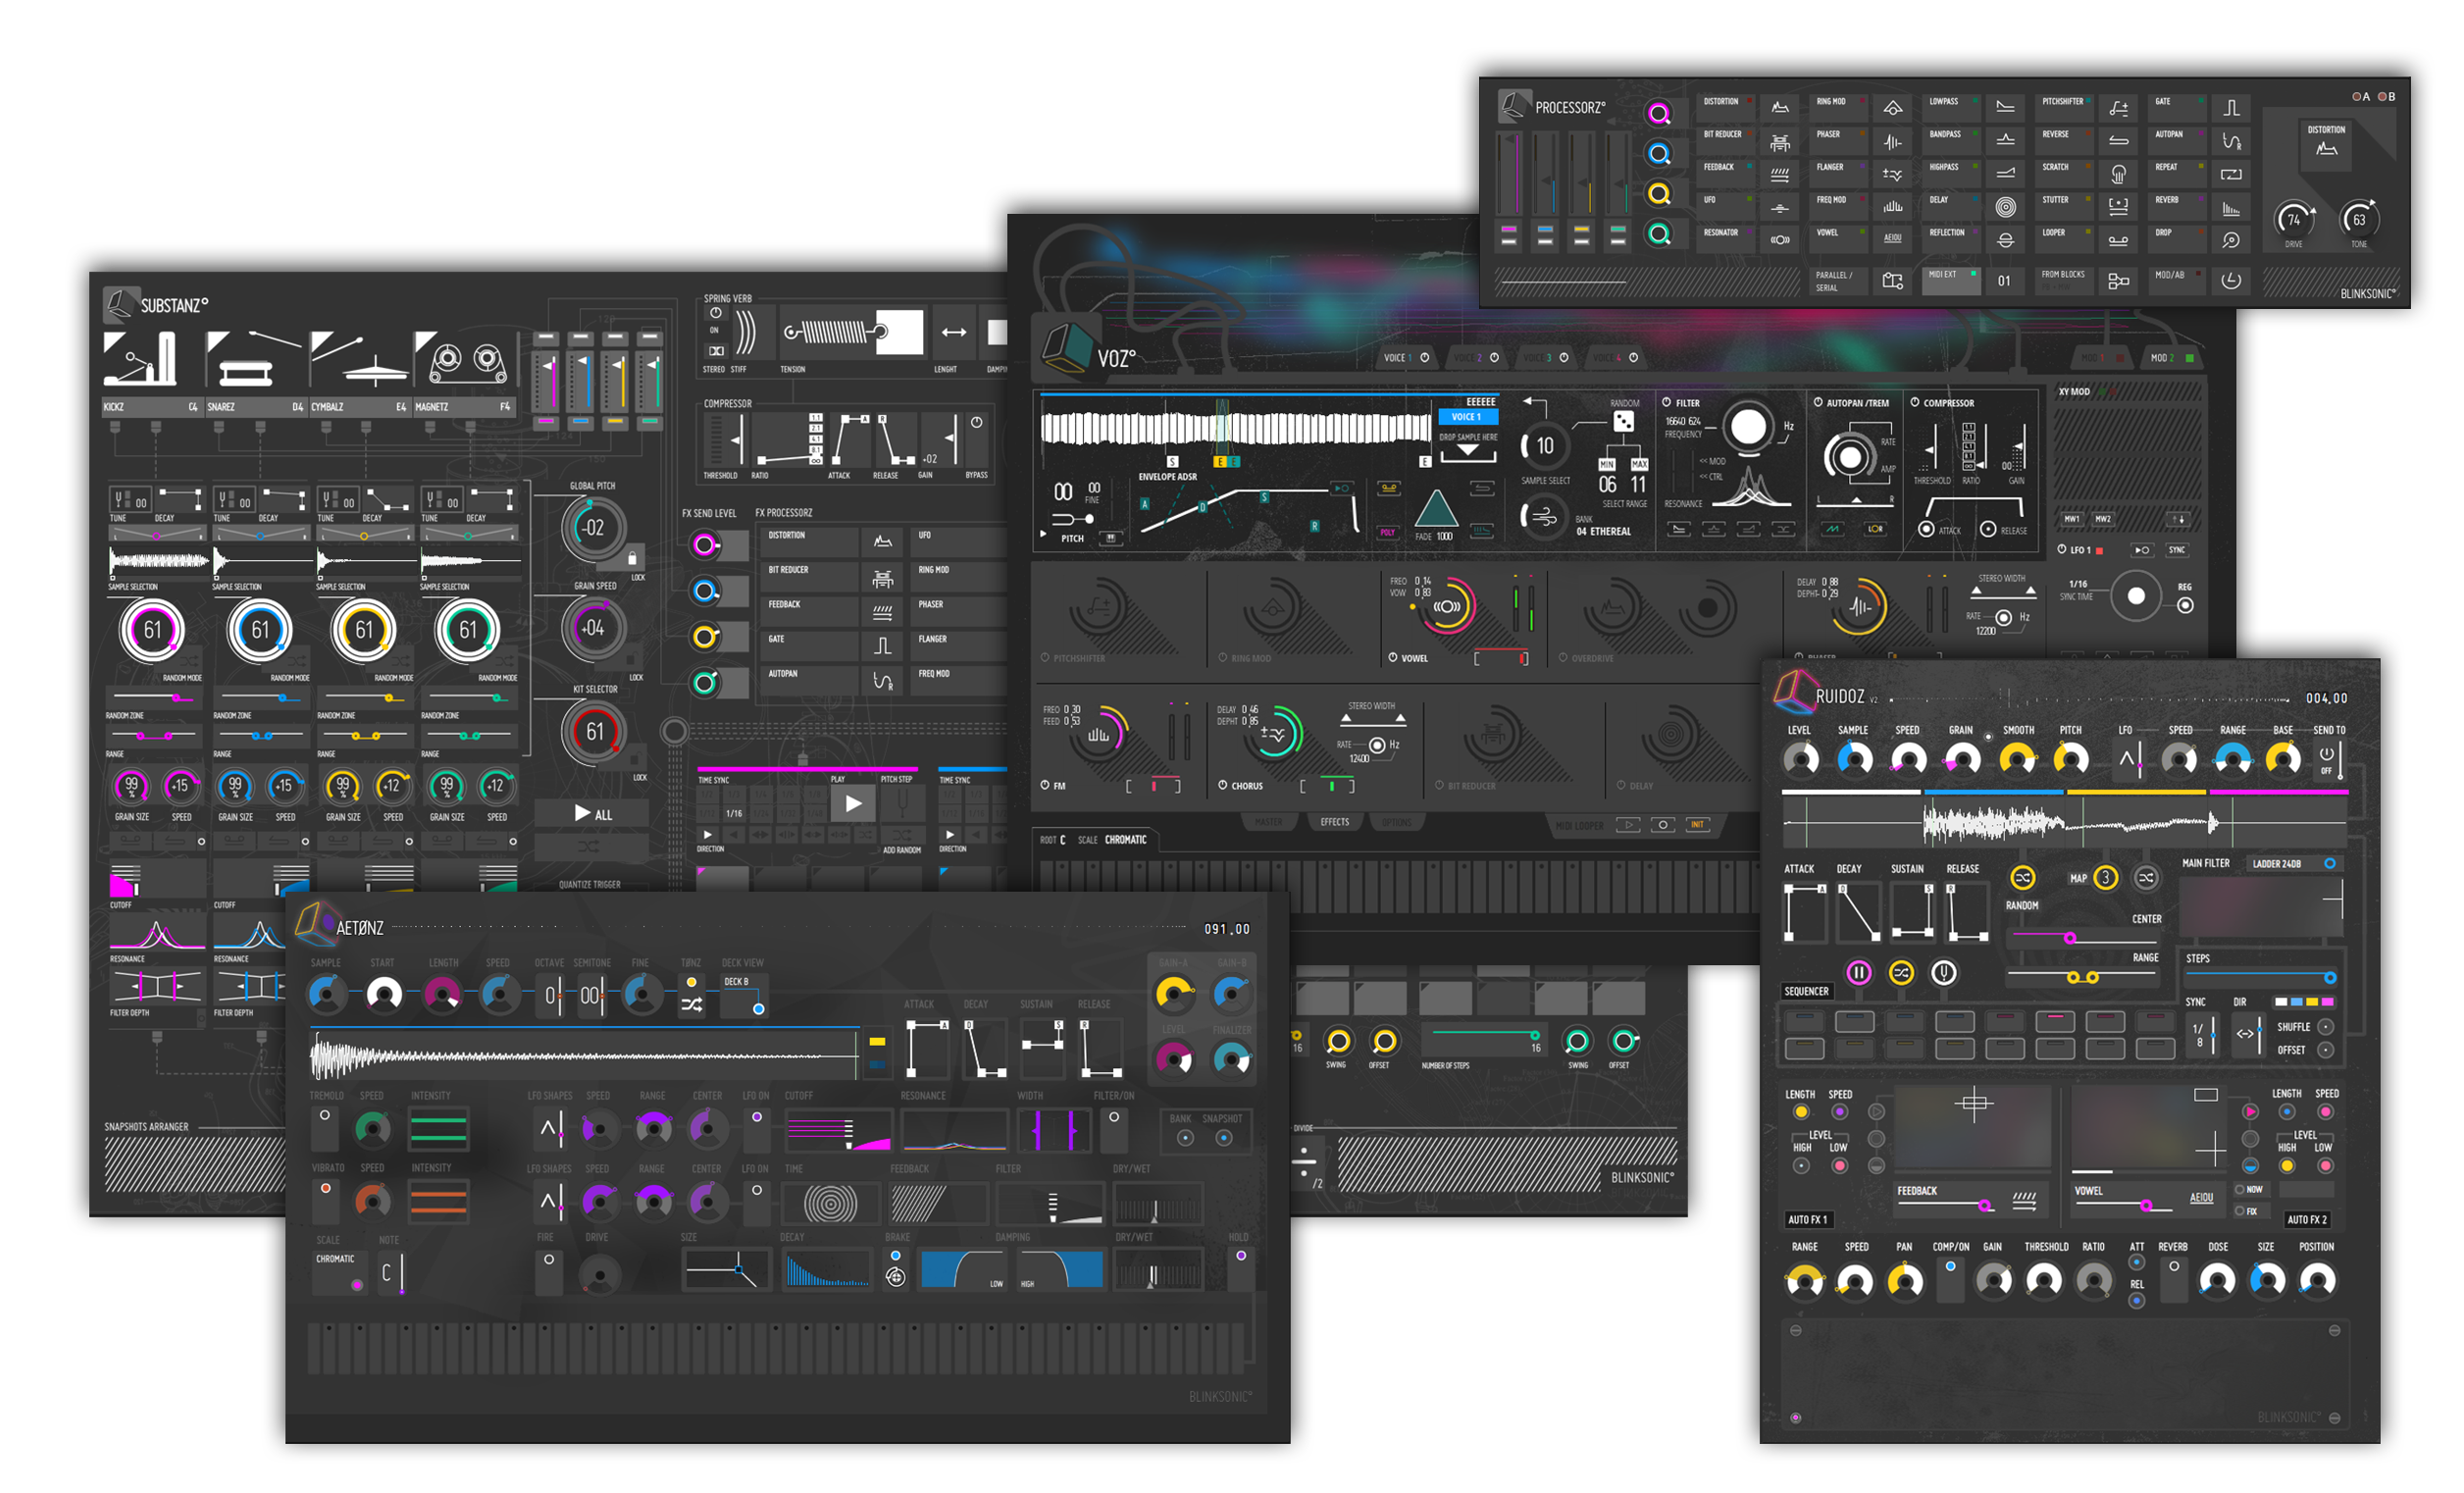Toggle the Compressor power button in Voz
Viewport: 2464px width, 1493px height.
[x=1915, y=402]
